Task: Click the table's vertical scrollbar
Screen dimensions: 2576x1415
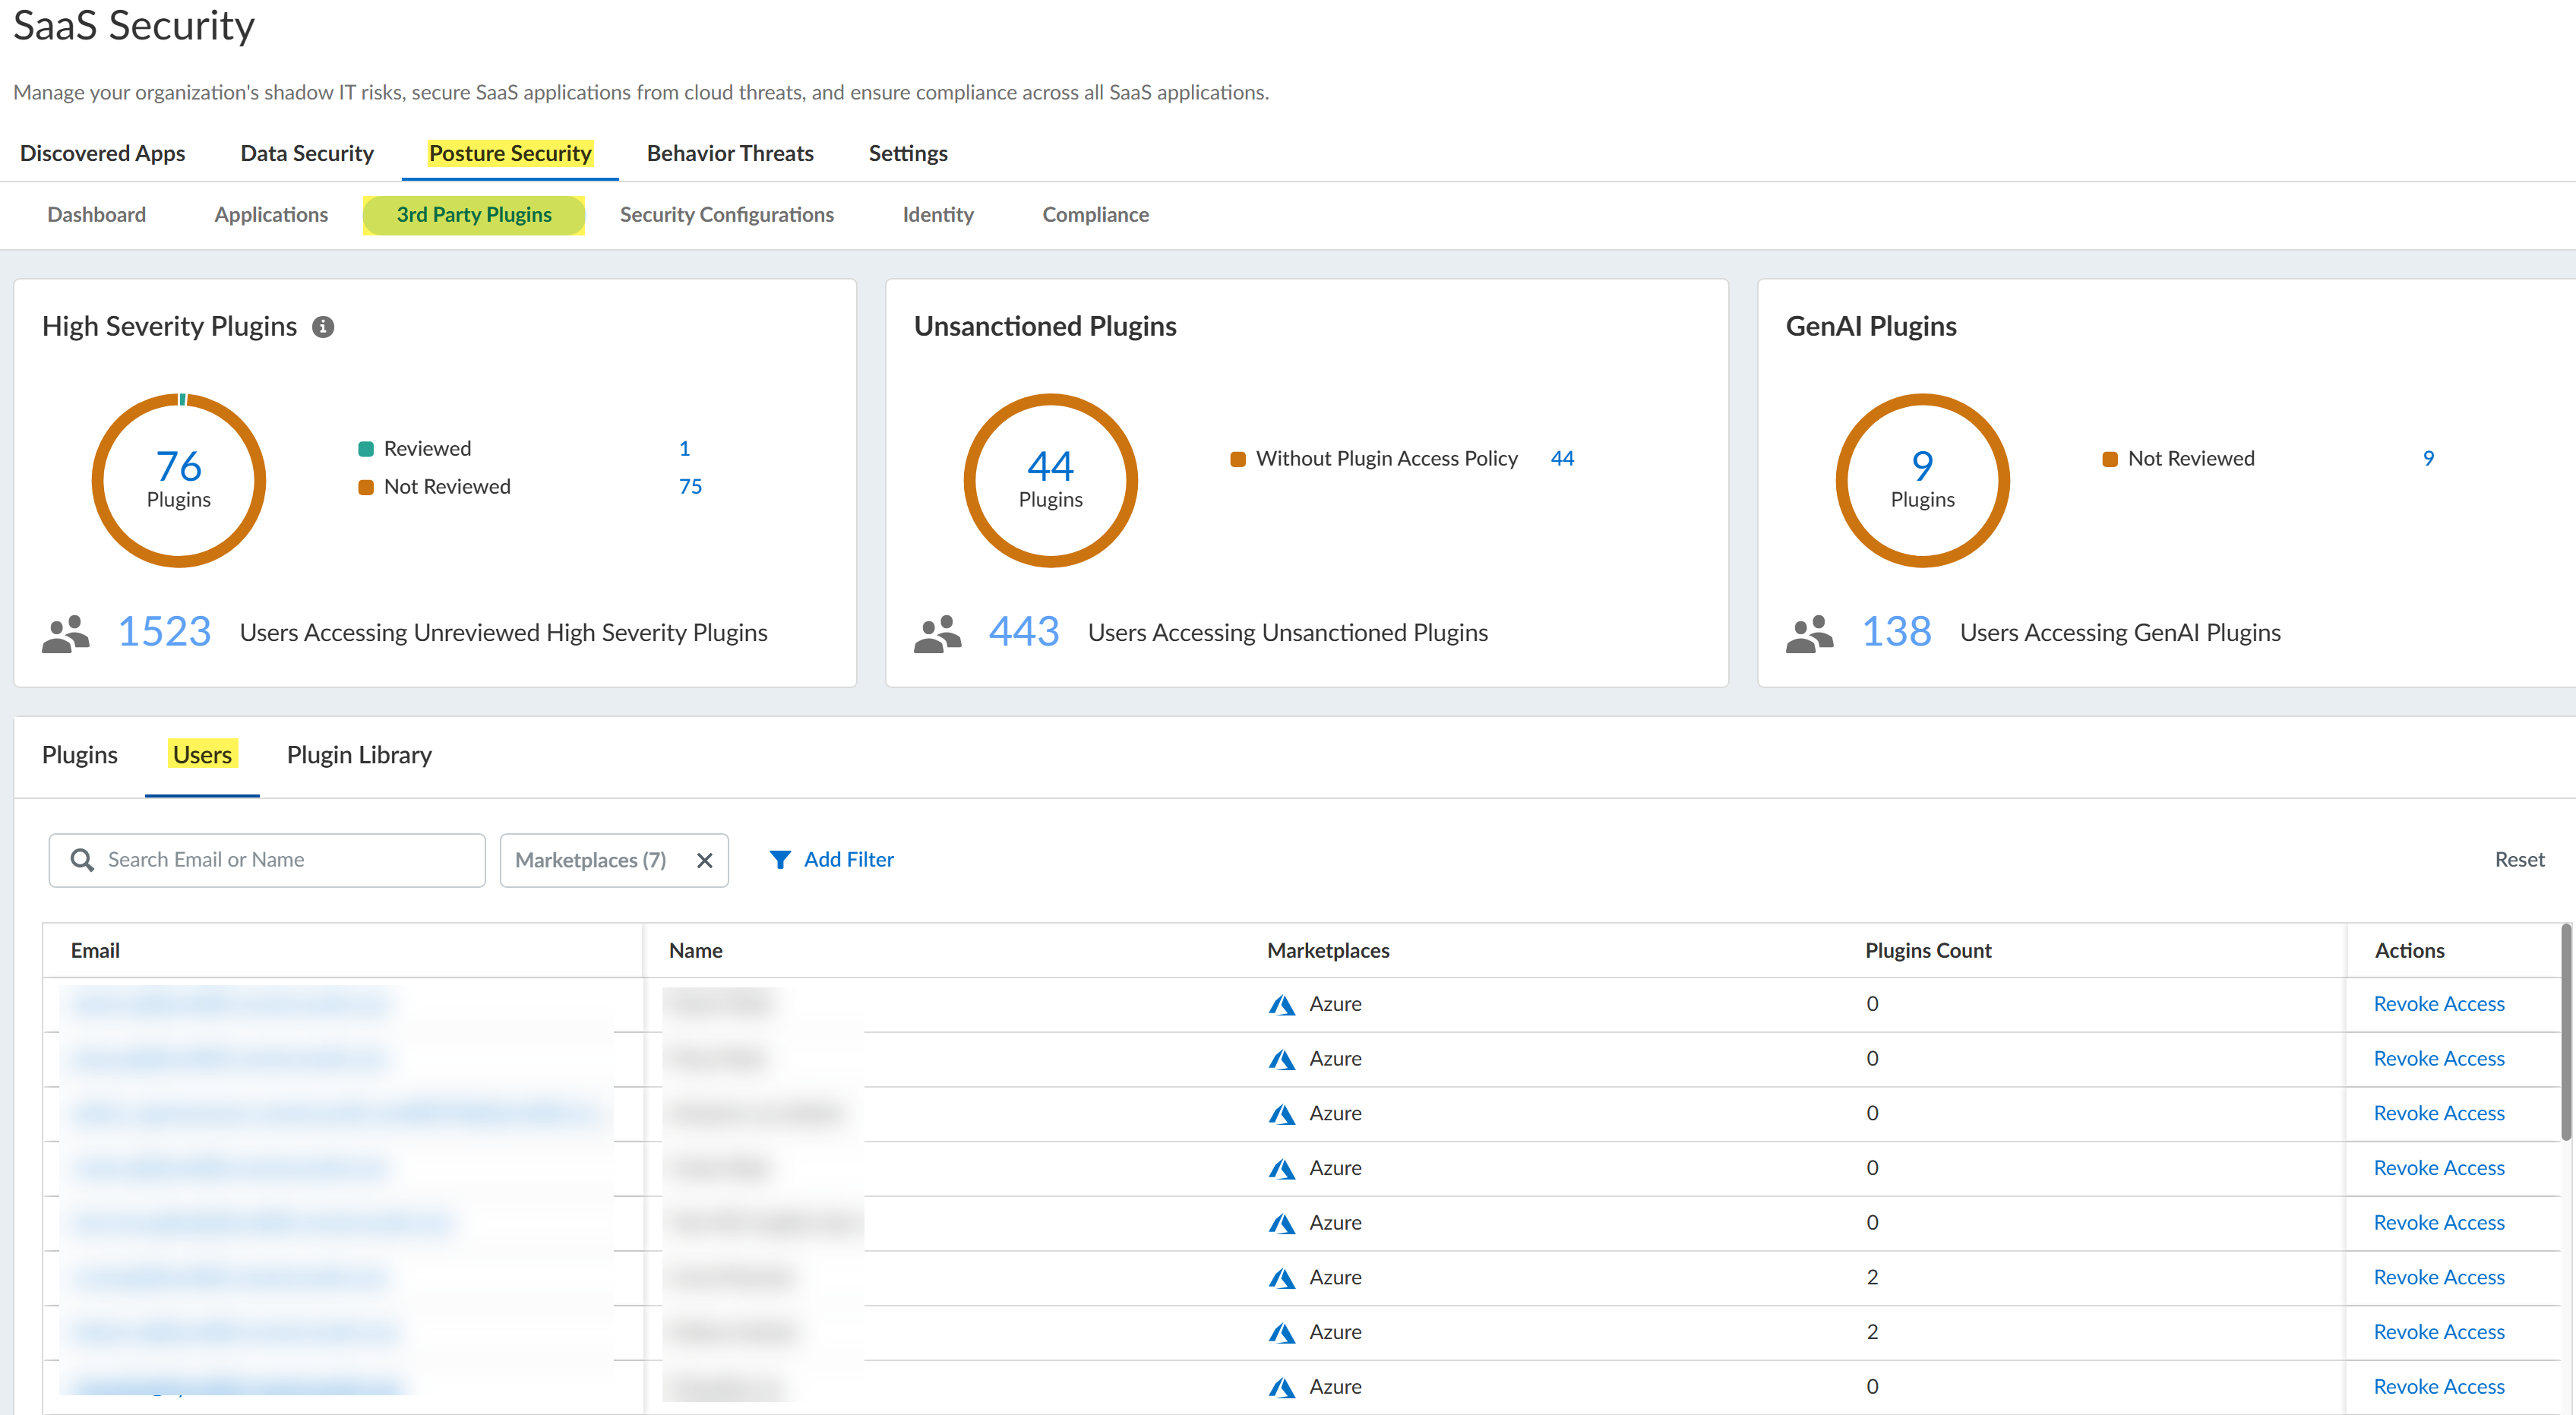Action: tap(2565, 1034)
